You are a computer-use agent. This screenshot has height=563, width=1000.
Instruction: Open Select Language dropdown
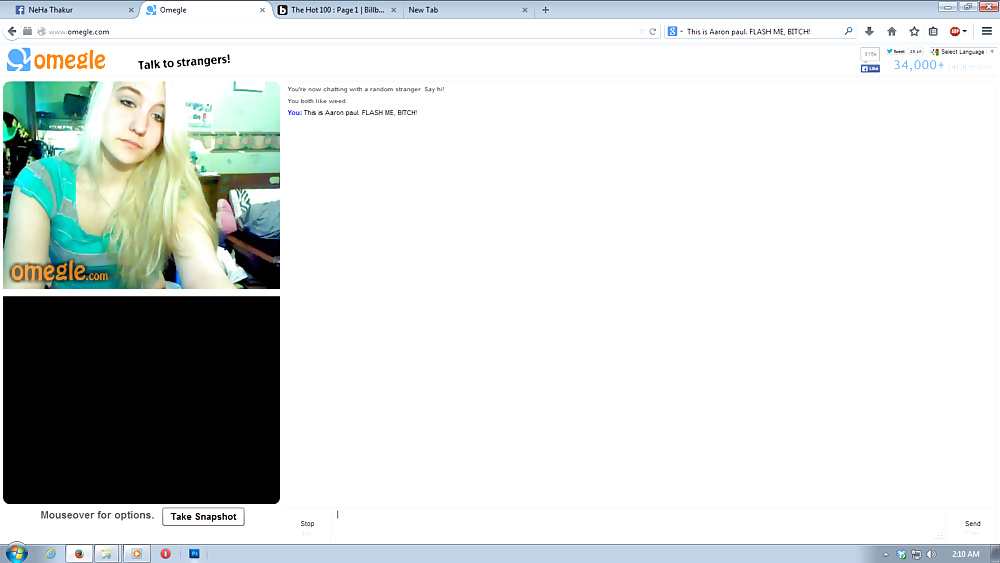pyautogui.click(x=962, y=52)
